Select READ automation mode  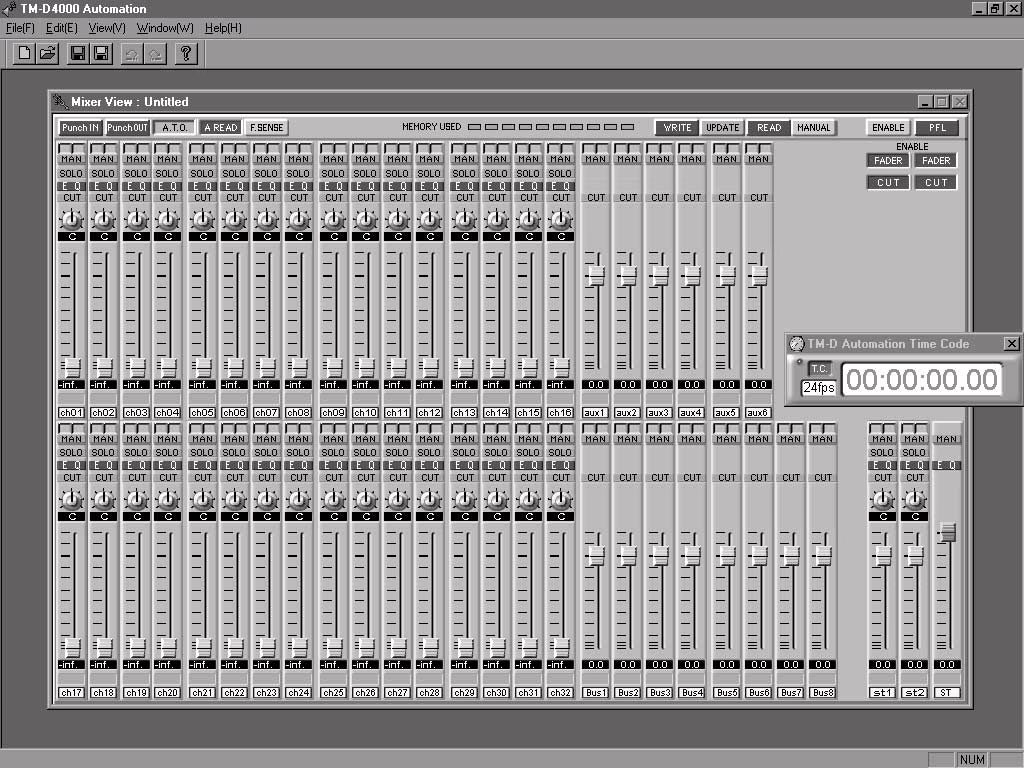tap(769, 127)
